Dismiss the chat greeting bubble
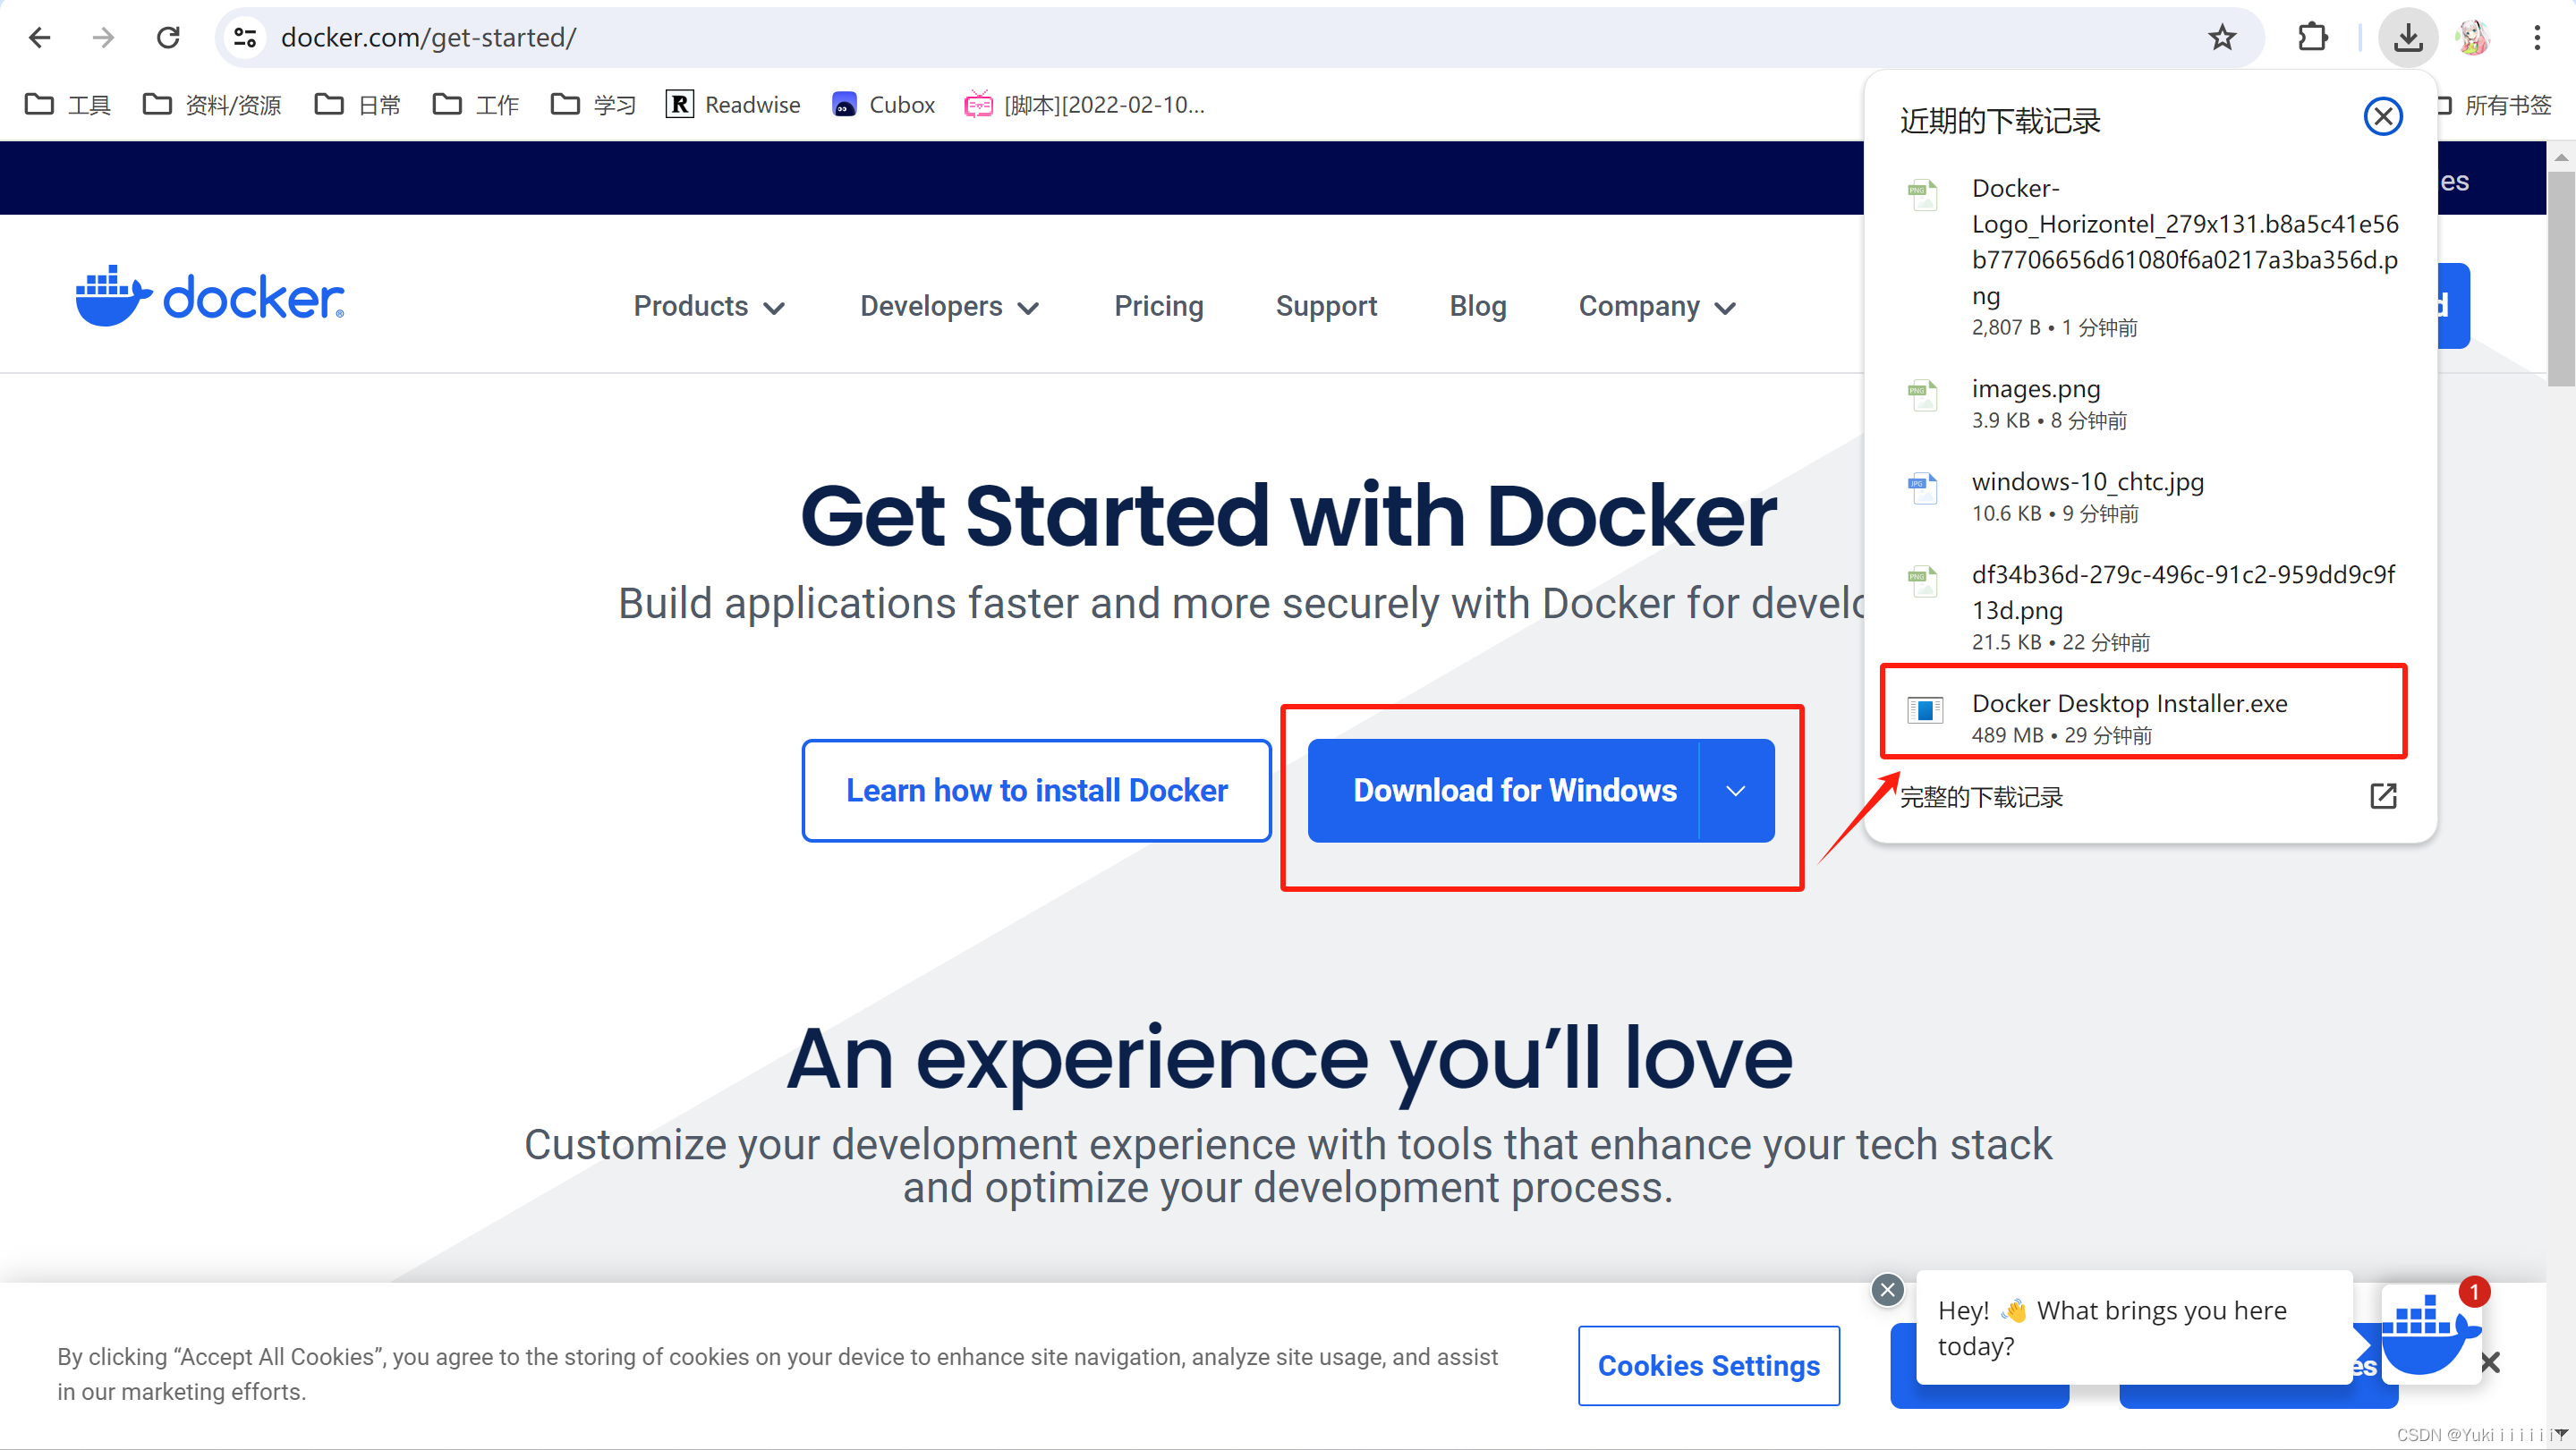The image size is (2576, 1450). pos(1887,1290)
